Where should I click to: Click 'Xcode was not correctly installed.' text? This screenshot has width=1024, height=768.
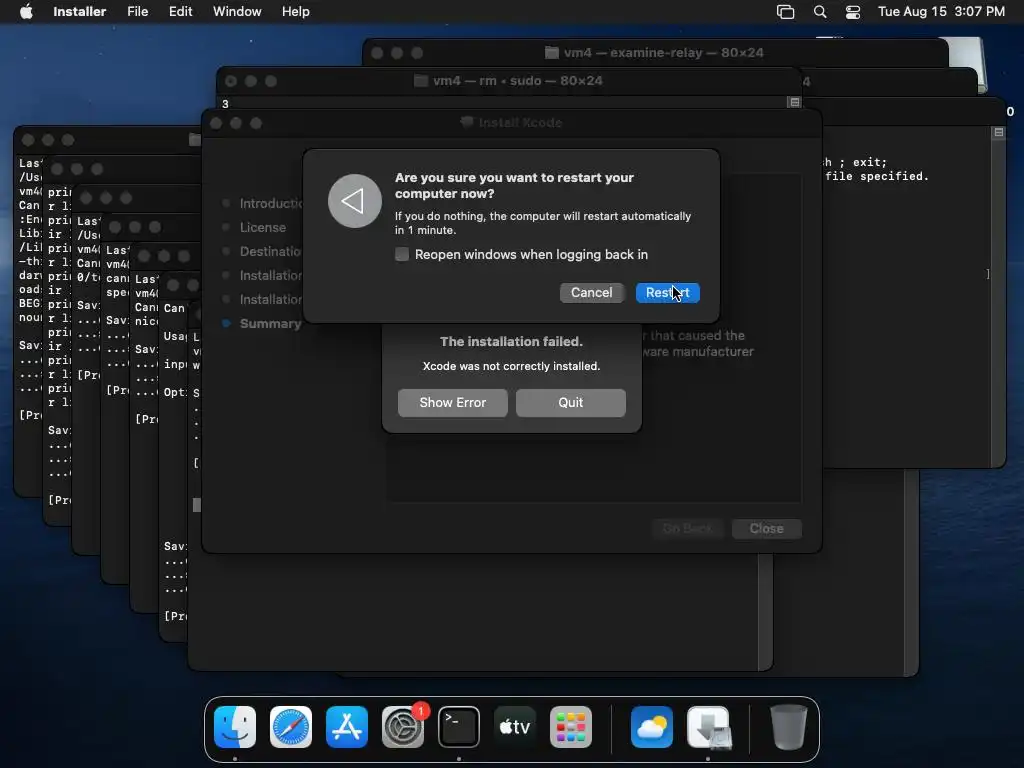[x=511, y=366]
